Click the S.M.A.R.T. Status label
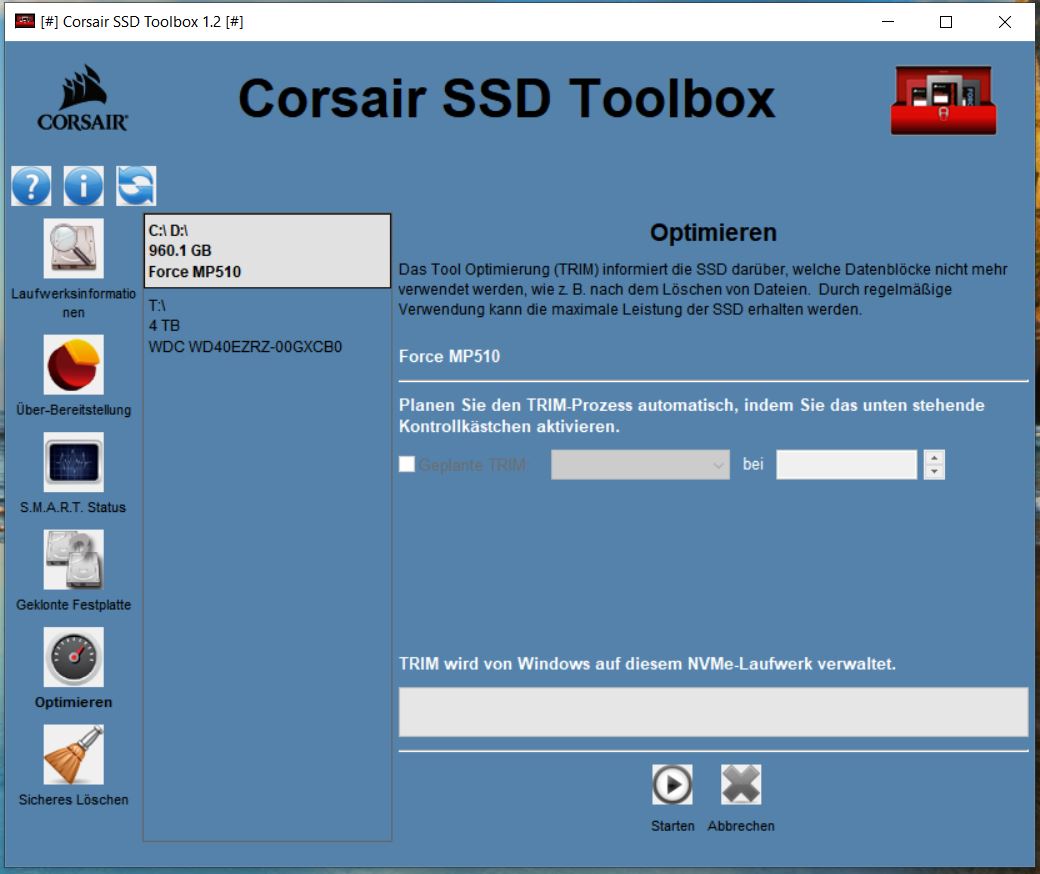The height and width of the screenshot is (874, 1040). [x=73, y=507]
